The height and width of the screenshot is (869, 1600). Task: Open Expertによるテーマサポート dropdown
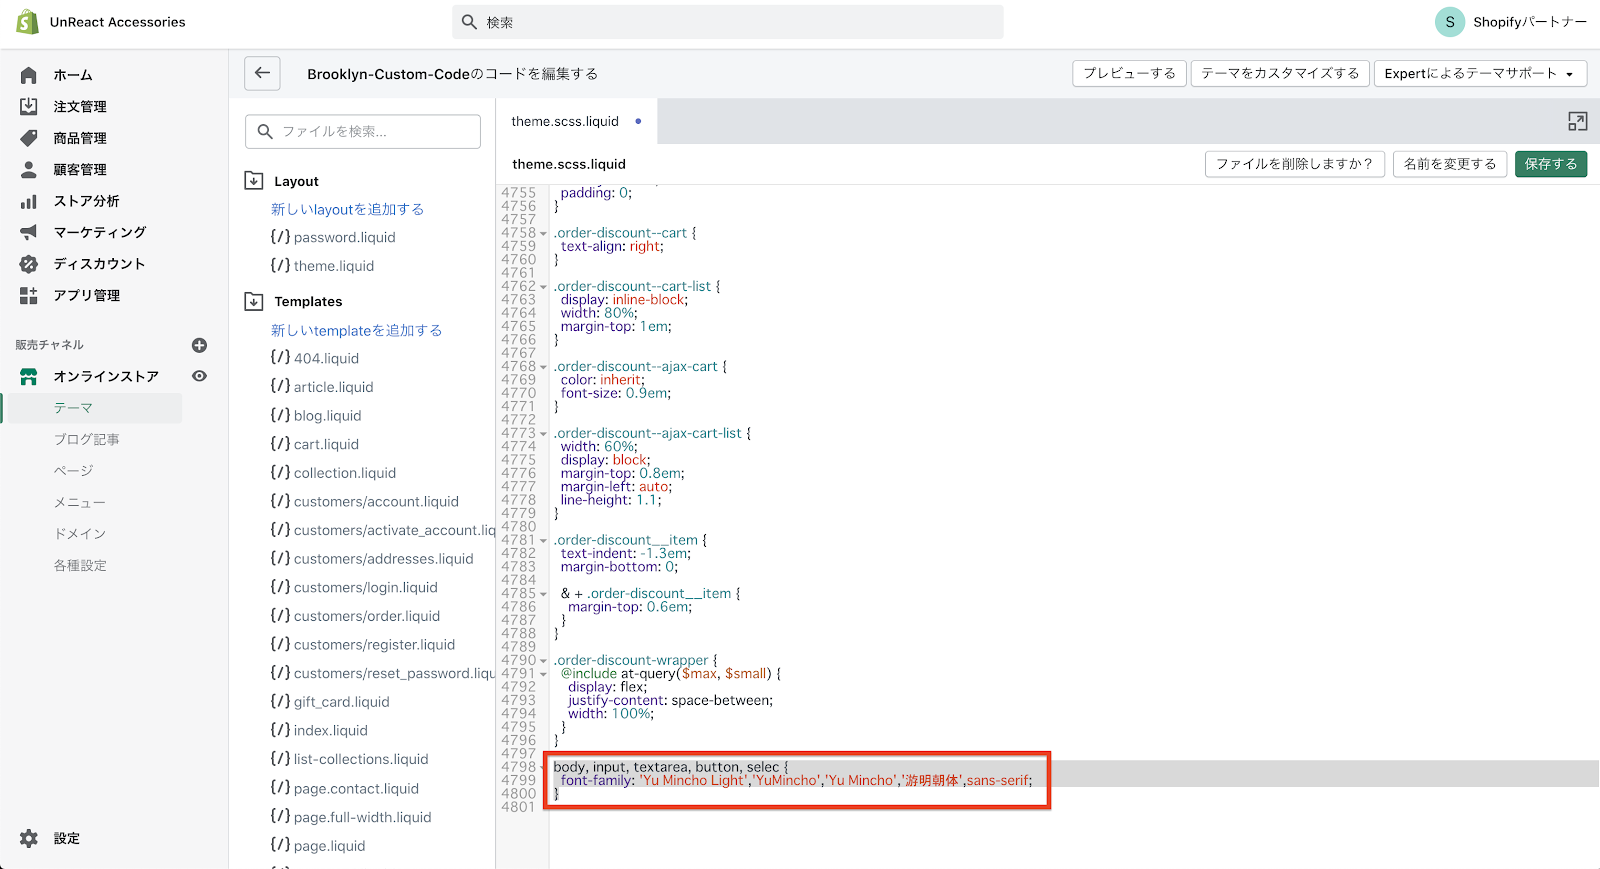[1479, 74]
